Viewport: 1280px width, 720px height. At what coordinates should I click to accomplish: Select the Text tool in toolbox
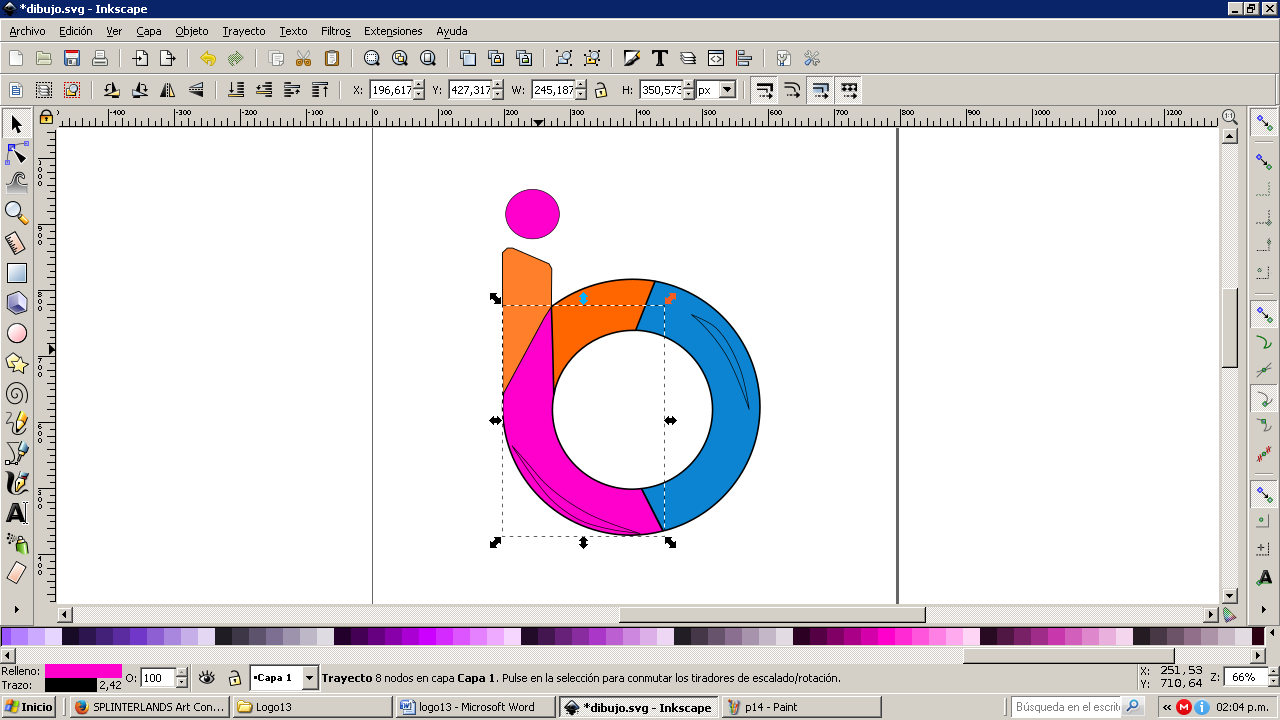[x=16, y=513]
